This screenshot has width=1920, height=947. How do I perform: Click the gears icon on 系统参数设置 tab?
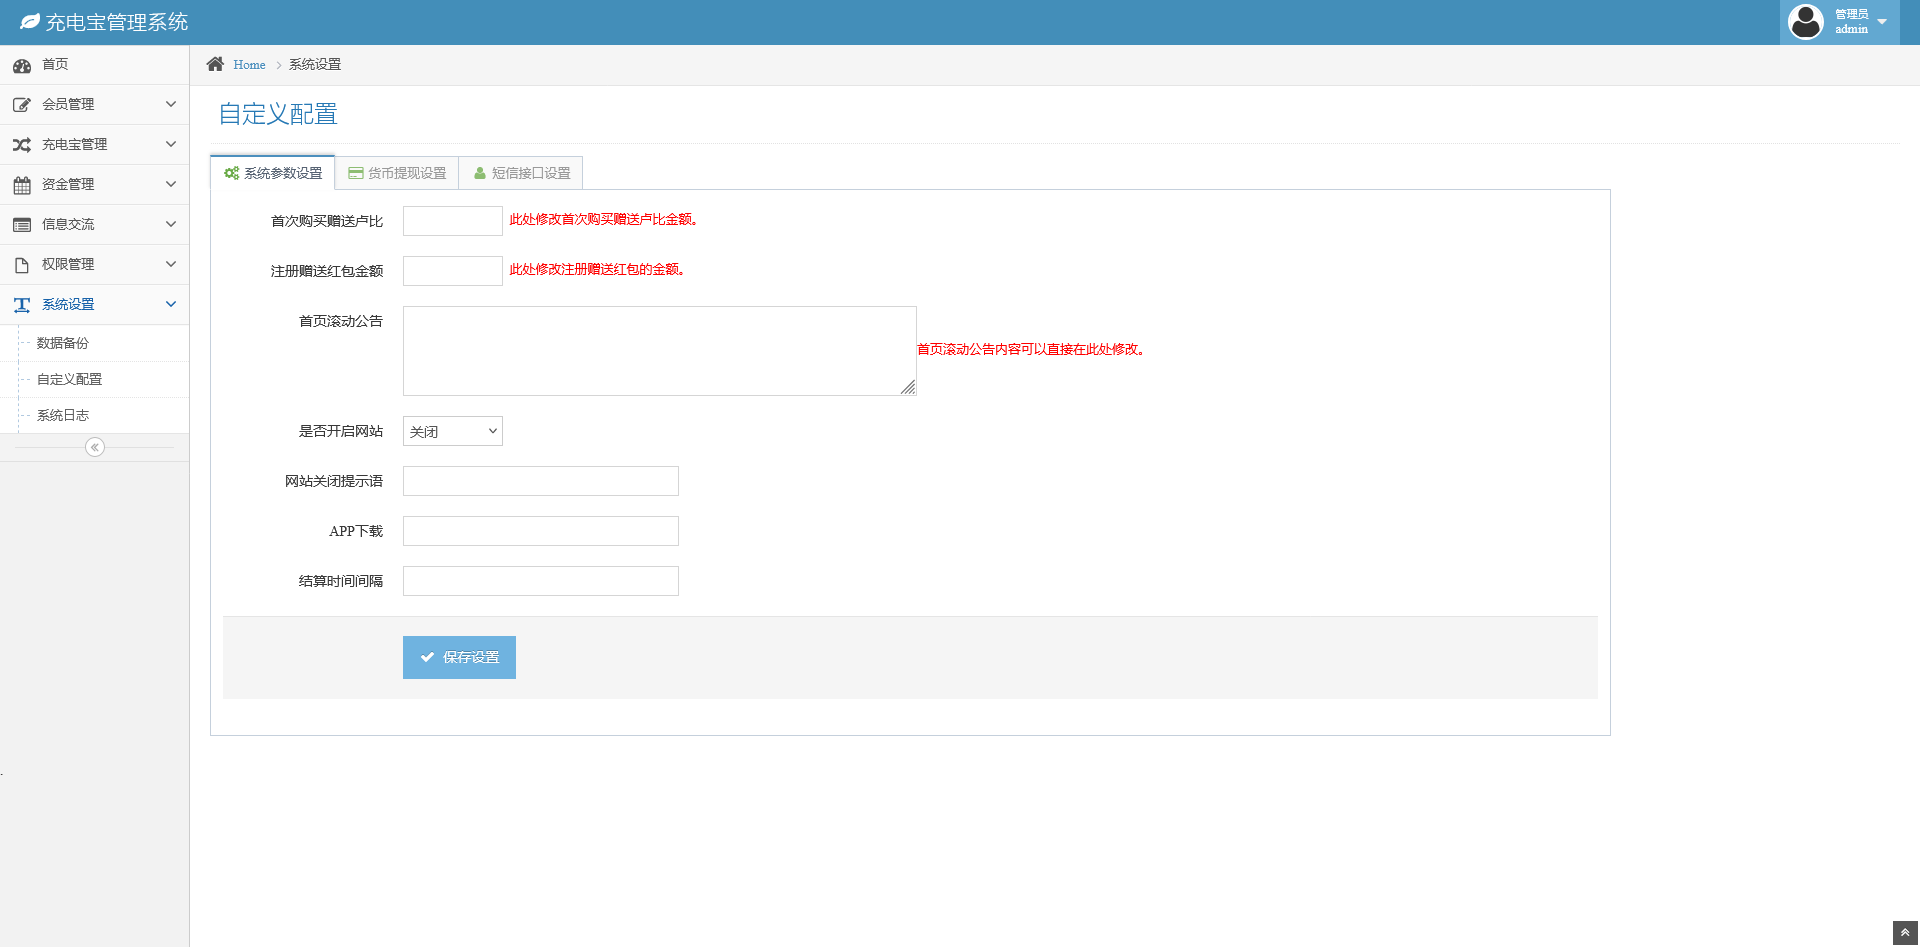pyautogui.click(x=231, y=173)
